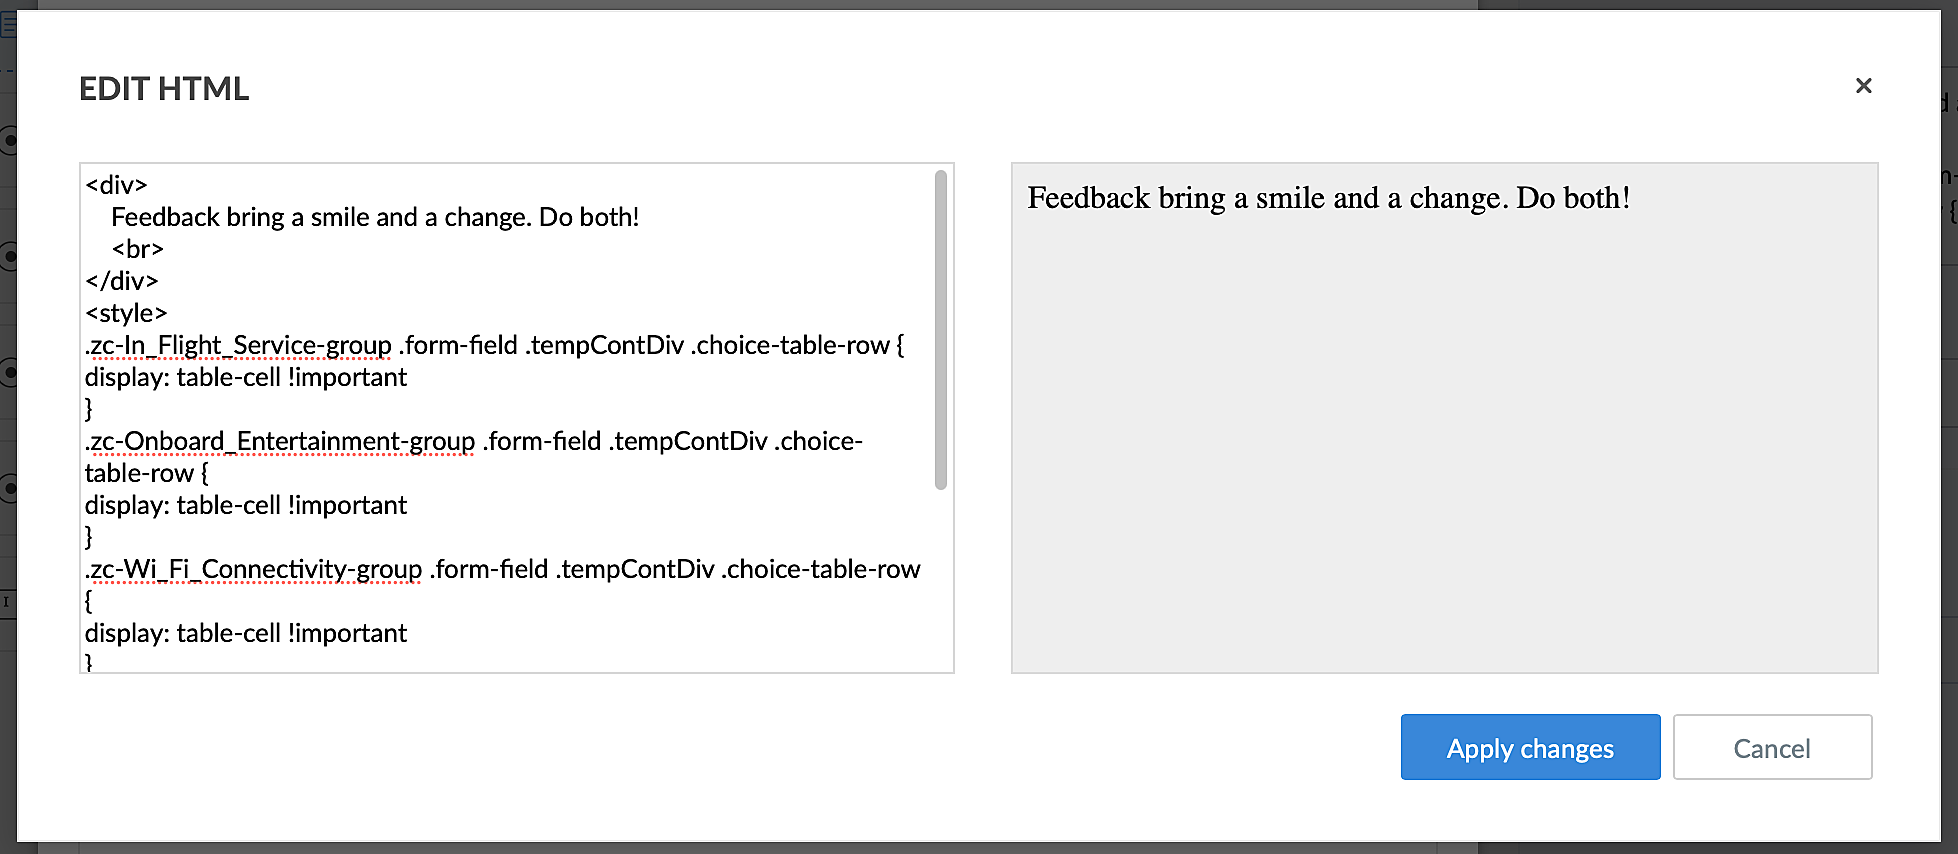Screen dimensions: 1958x854
Task: Click the .zc-Onboard_Entertainment-group selector text
Action: click(281, 442)
